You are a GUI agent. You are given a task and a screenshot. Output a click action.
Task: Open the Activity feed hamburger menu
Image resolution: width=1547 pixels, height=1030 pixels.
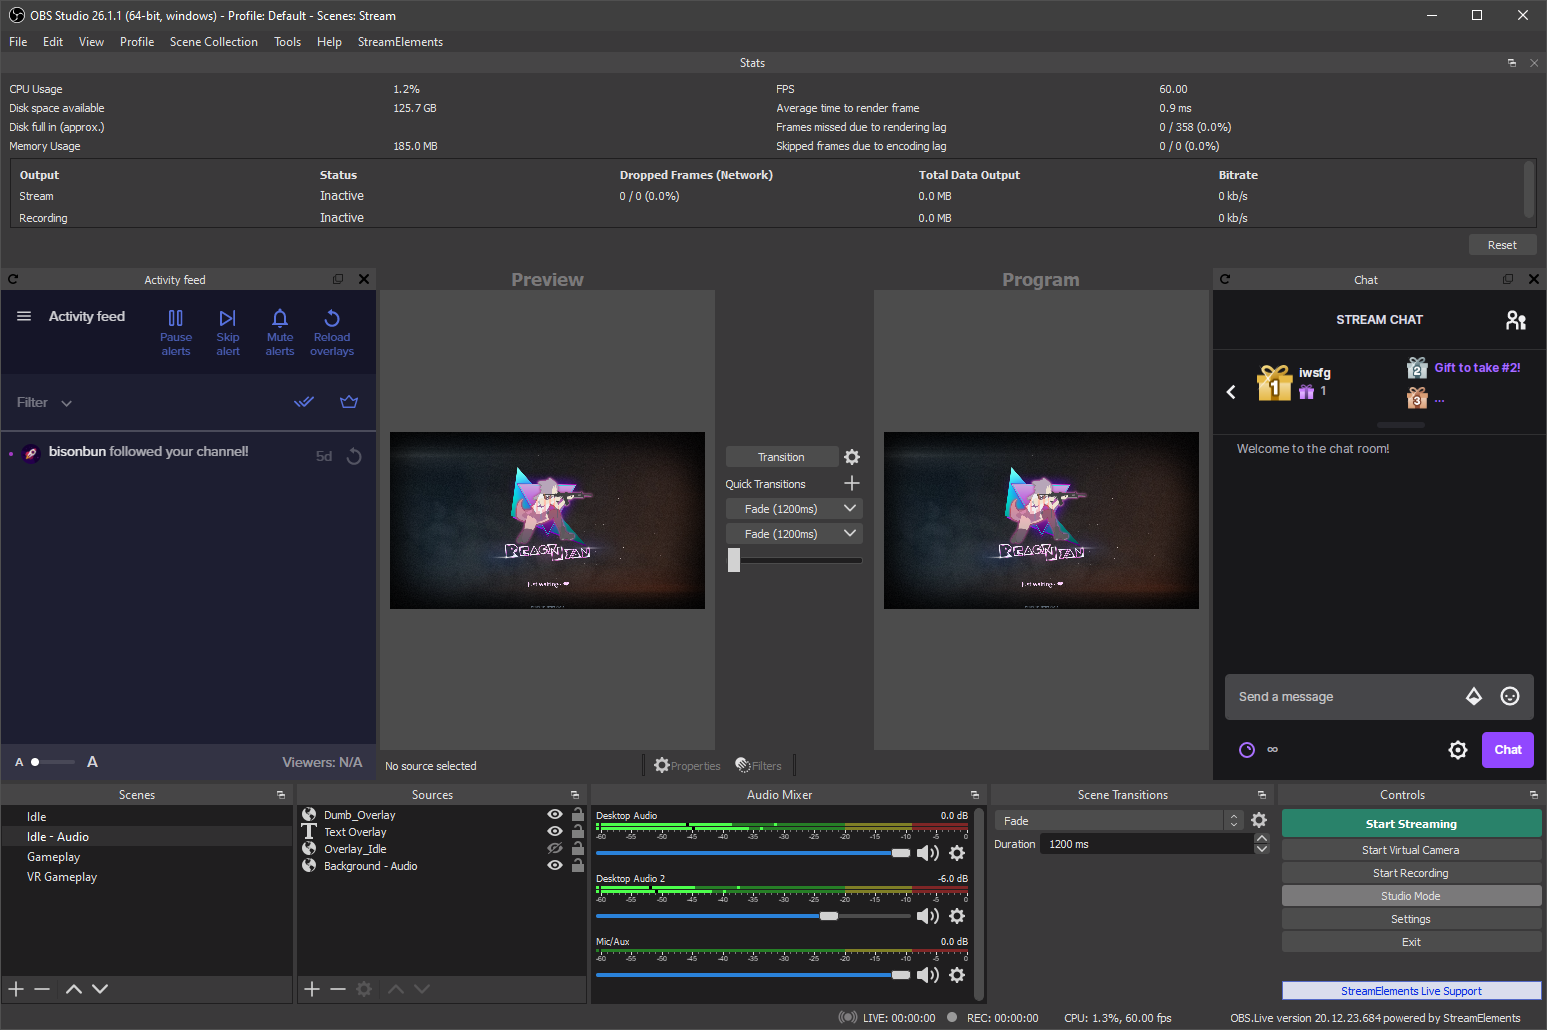(24, 316)
